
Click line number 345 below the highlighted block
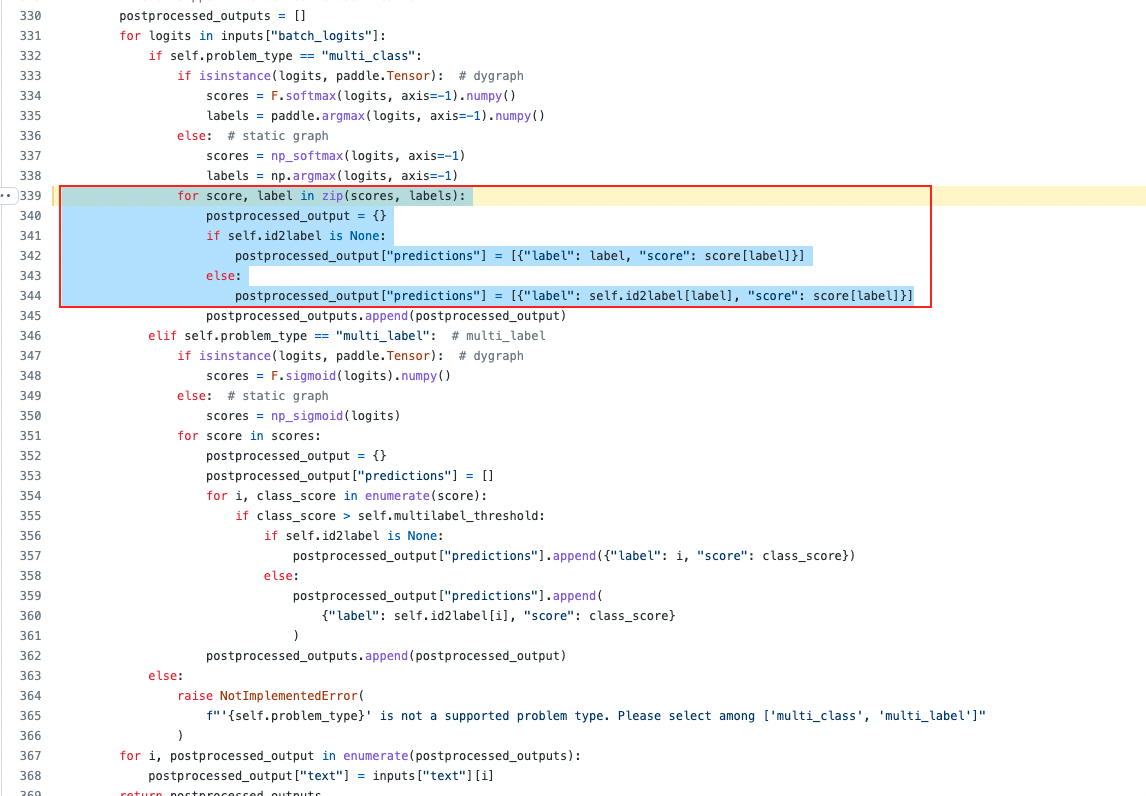tap(32, 315)
